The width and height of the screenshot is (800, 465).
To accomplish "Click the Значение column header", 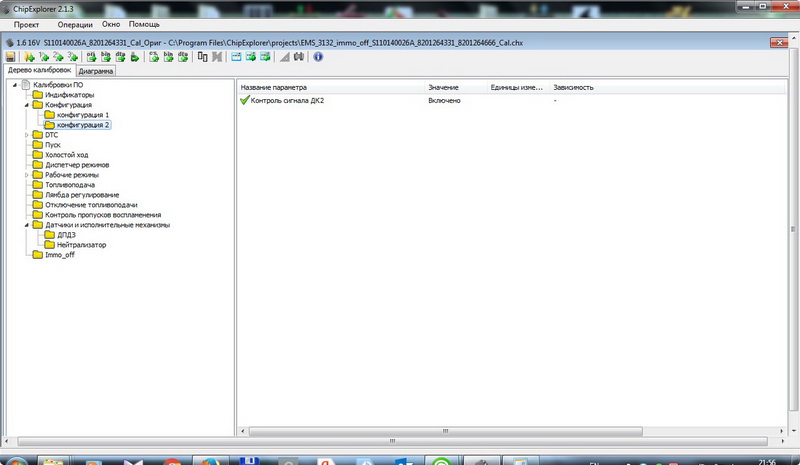I will click(443, 87).
